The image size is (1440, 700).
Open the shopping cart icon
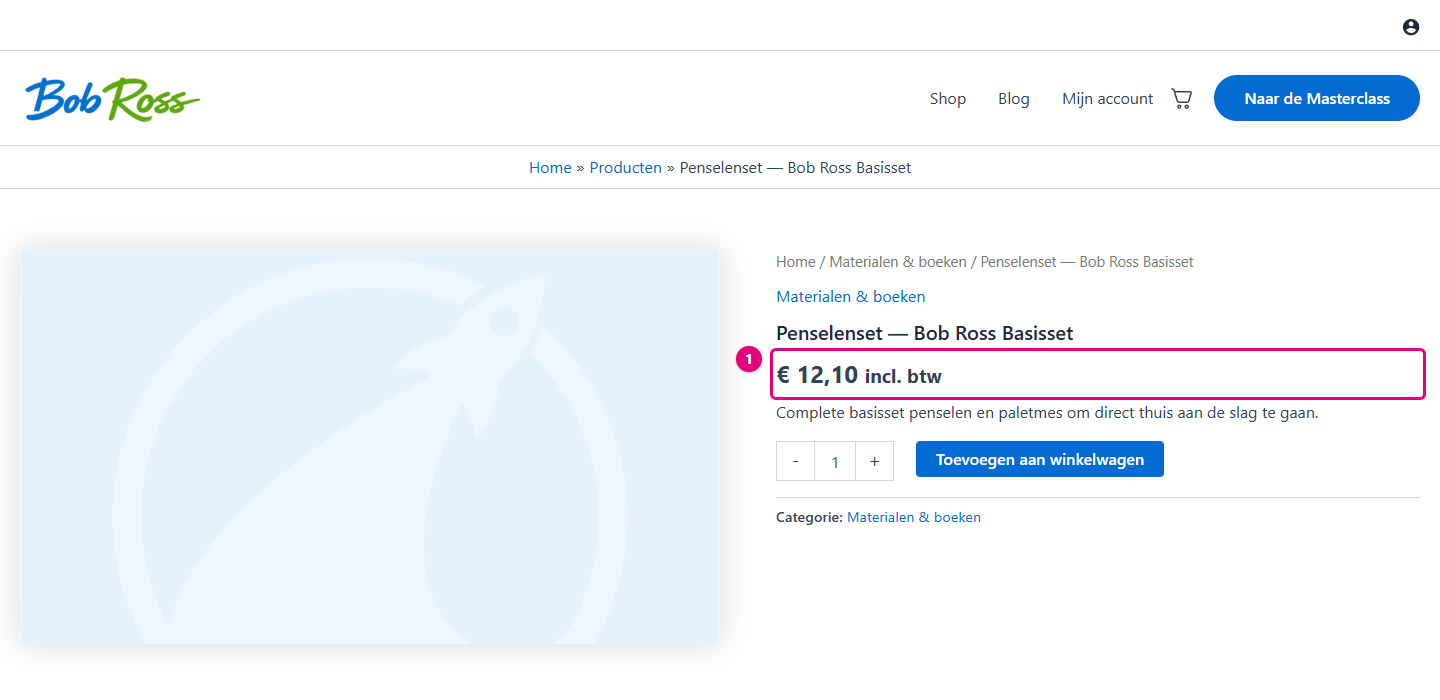(1182, 98)
